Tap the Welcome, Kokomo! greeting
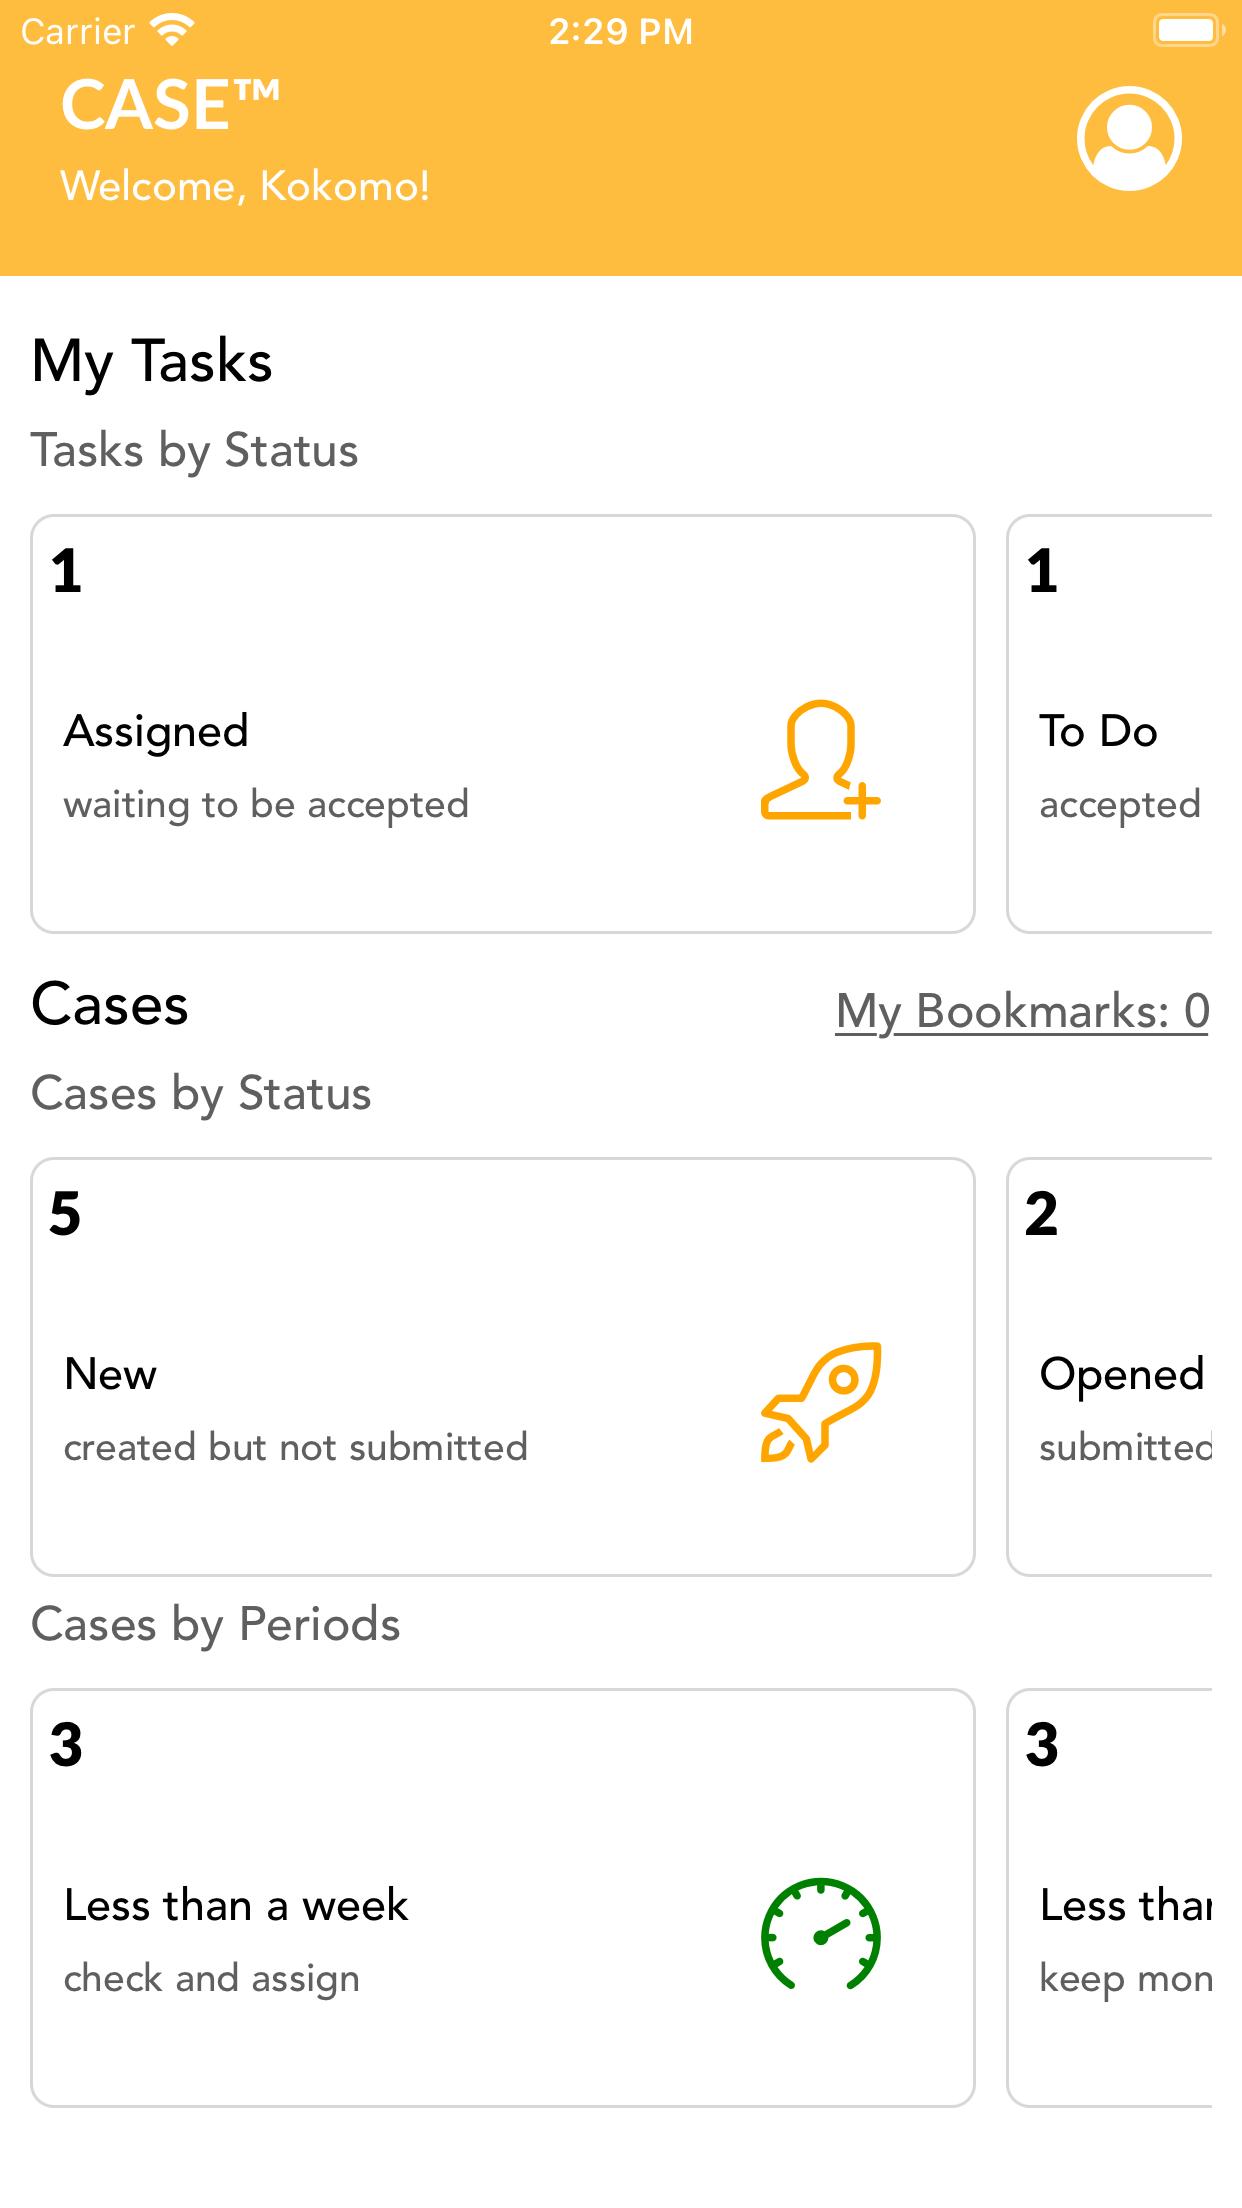1242x2208 pixels. click(x=245, y=186)
